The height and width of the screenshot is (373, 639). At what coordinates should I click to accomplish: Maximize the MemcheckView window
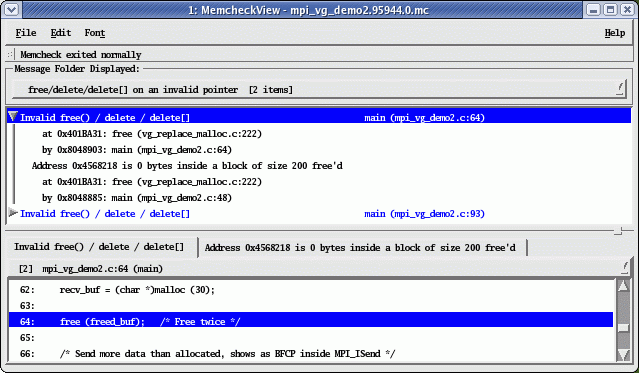click(610, 9)
